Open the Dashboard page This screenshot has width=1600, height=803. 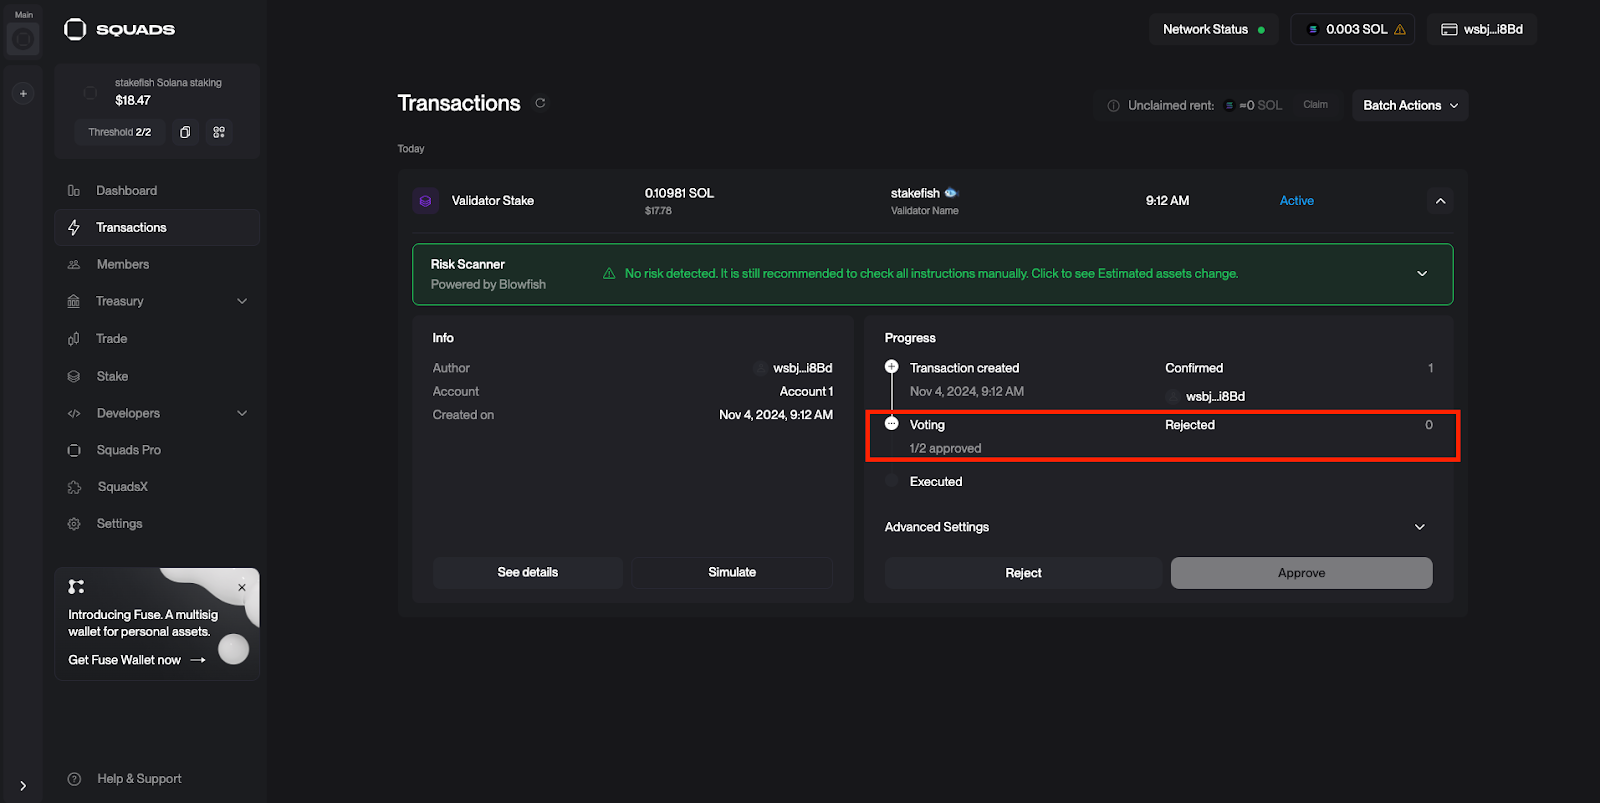click(x=157, y=191)
